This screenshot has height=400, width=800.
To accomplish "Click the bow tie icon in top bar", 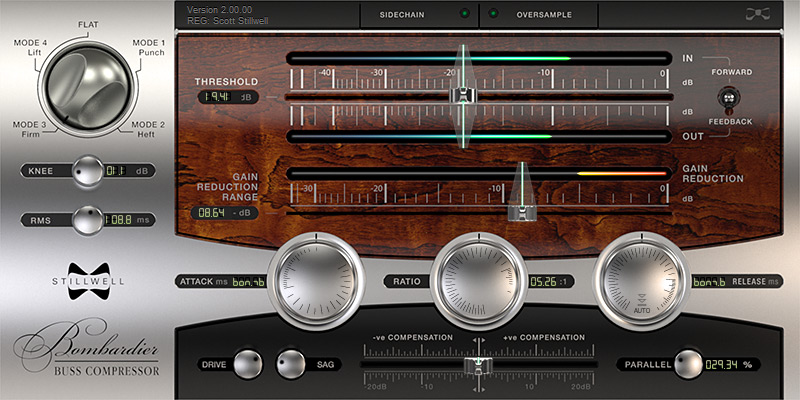I will (x=757, y=14).
